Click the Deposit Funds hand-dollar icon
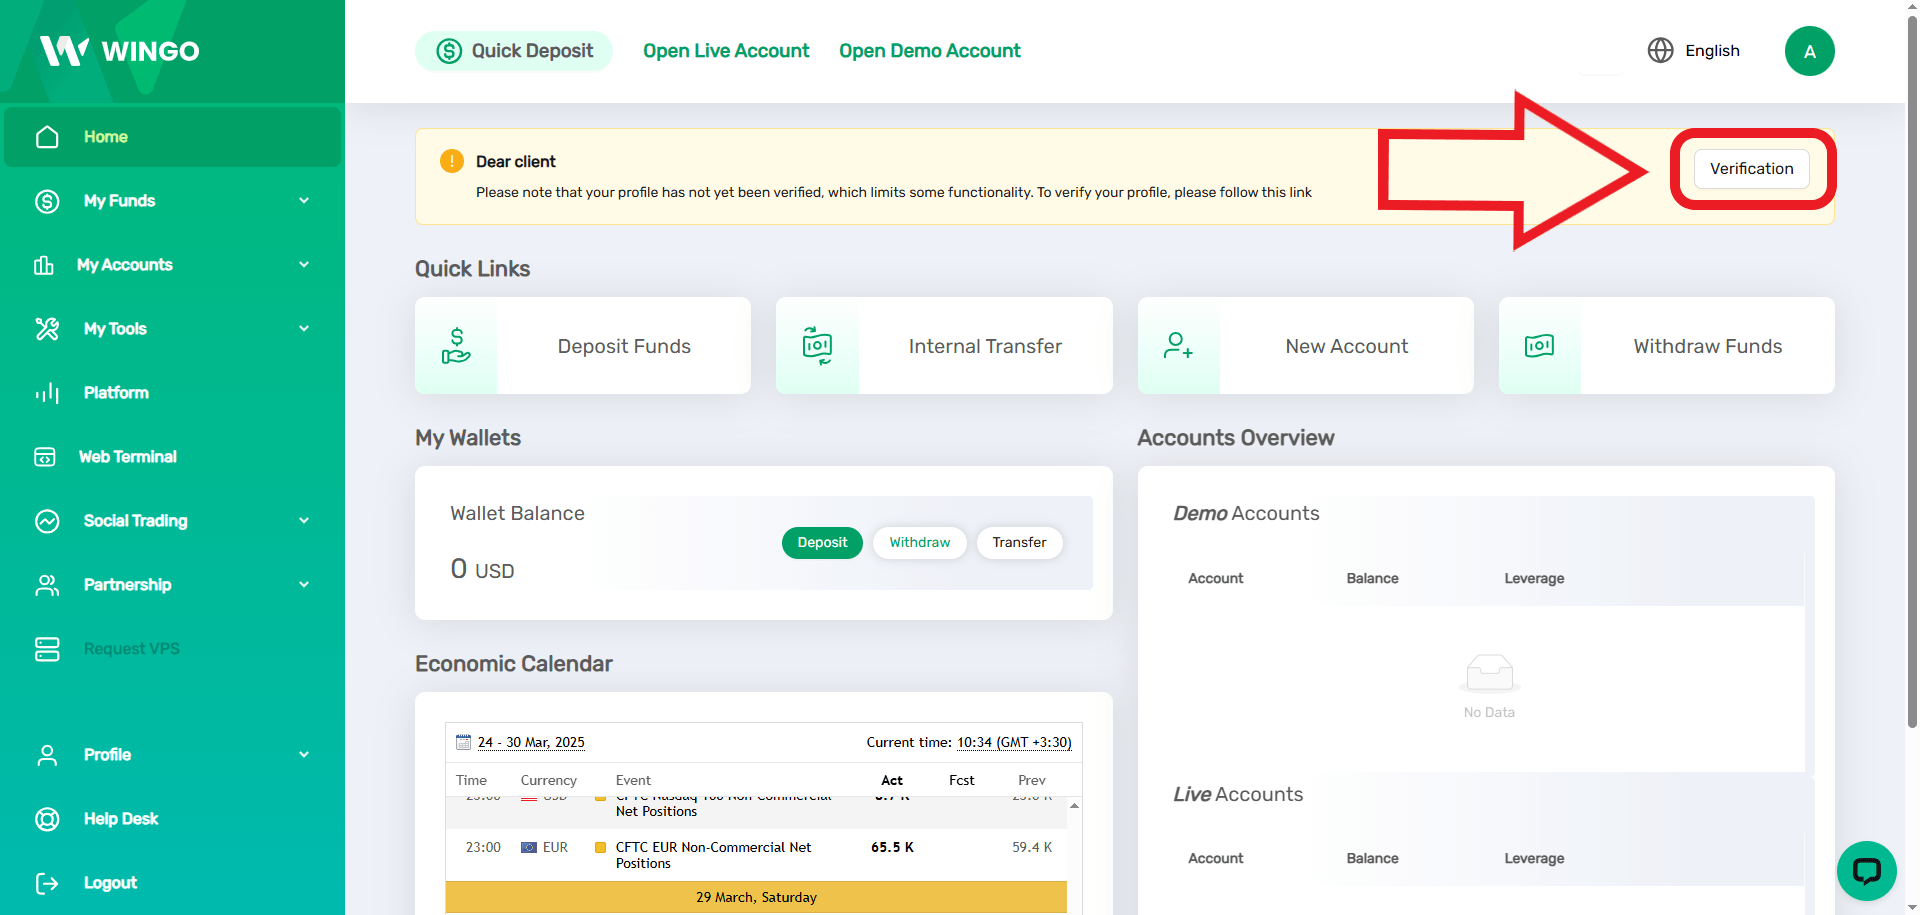Screen dimensions: 1920x915 tap(456, 346)
